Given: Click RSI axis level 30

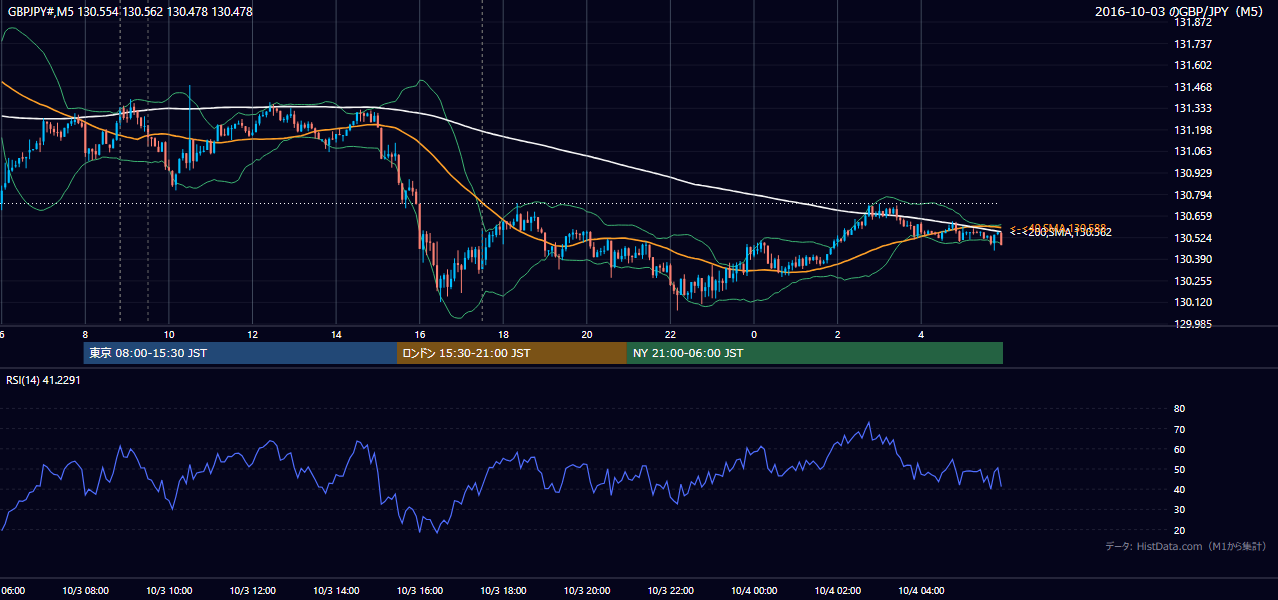Looking at the screenshot, I should tap(1179, 510).
